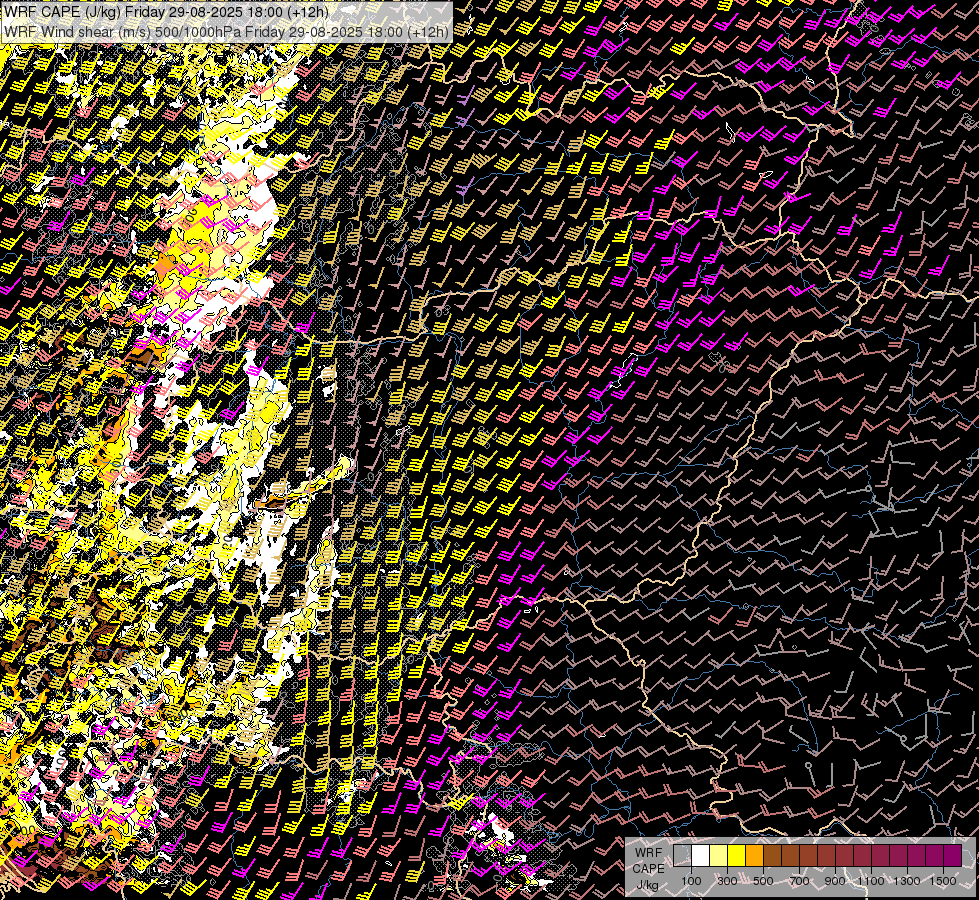Click the pale yellow CAPE legend swatch
Screen dimensions: 979x900
pyautogui.click(x=719, y=855)
